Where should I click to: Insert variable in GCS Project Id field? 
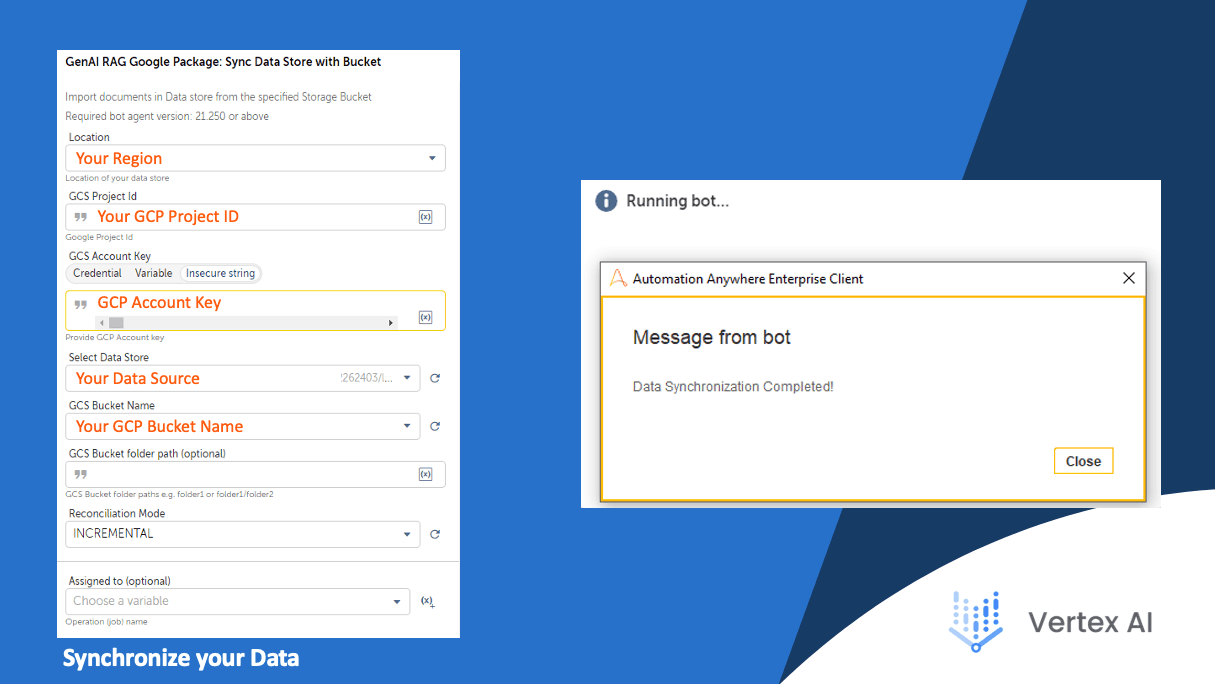[x=425, y=217]
